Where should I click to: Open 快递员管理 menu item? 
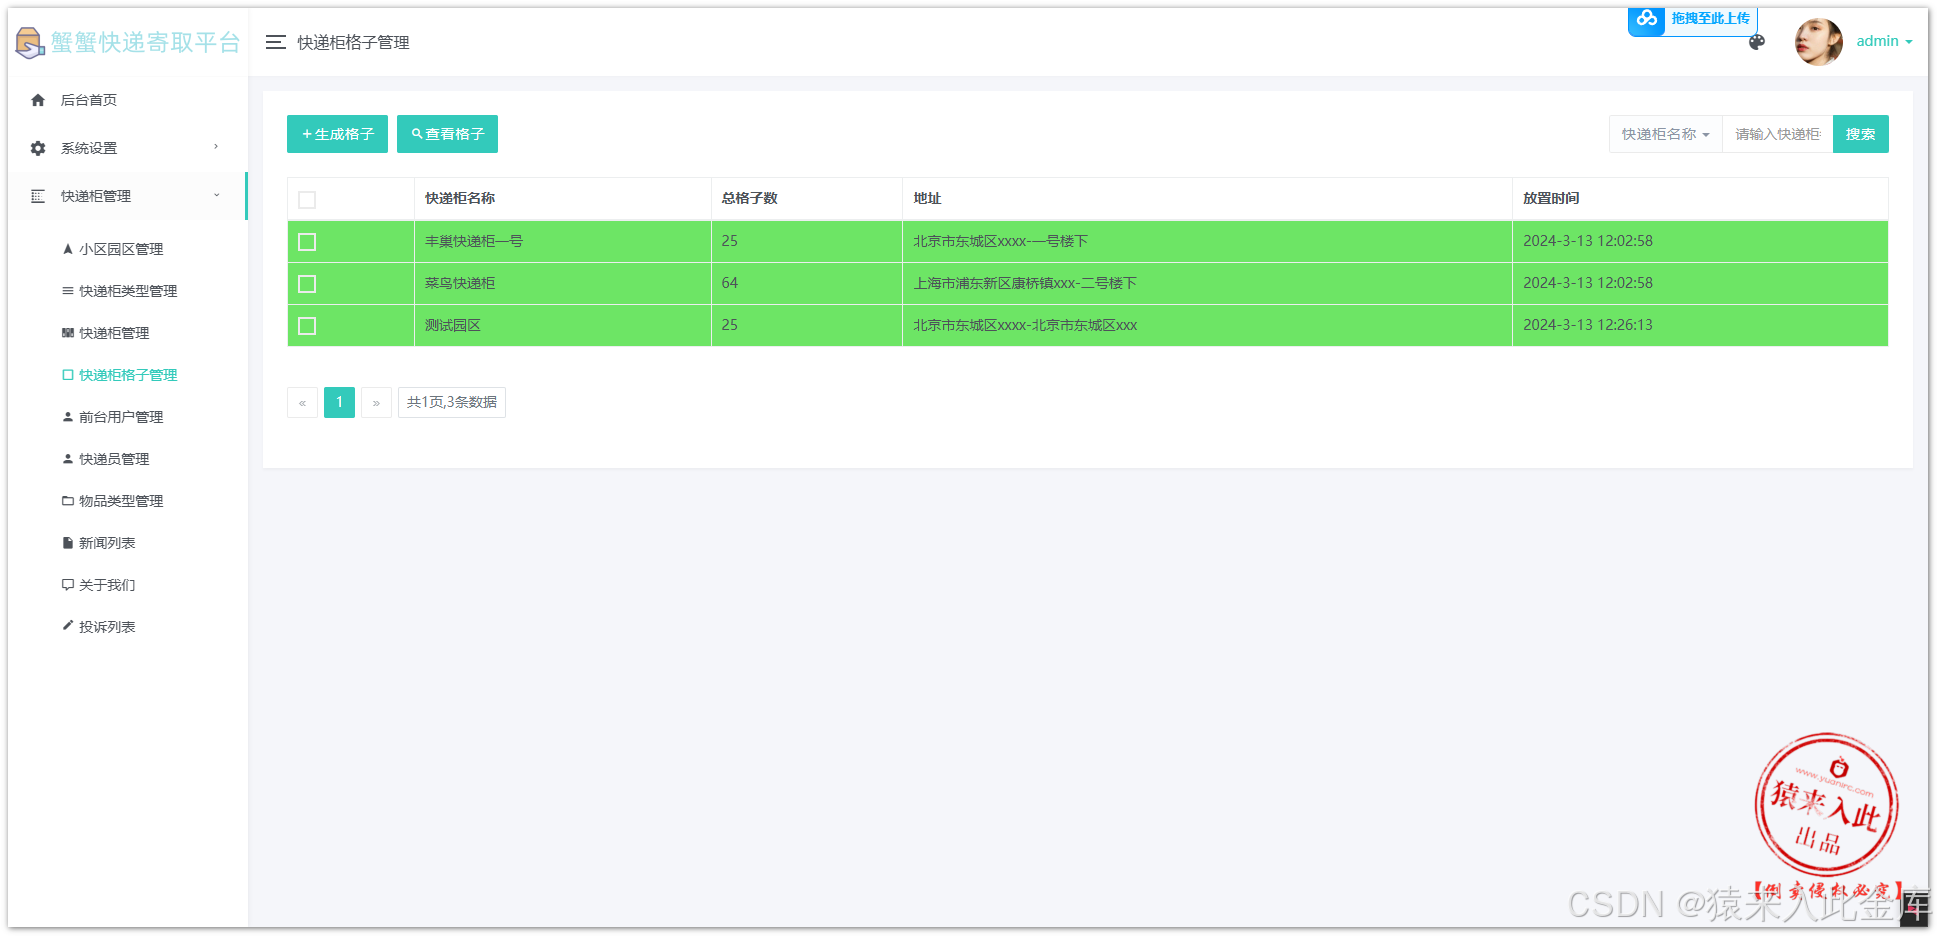pos(114,459)
